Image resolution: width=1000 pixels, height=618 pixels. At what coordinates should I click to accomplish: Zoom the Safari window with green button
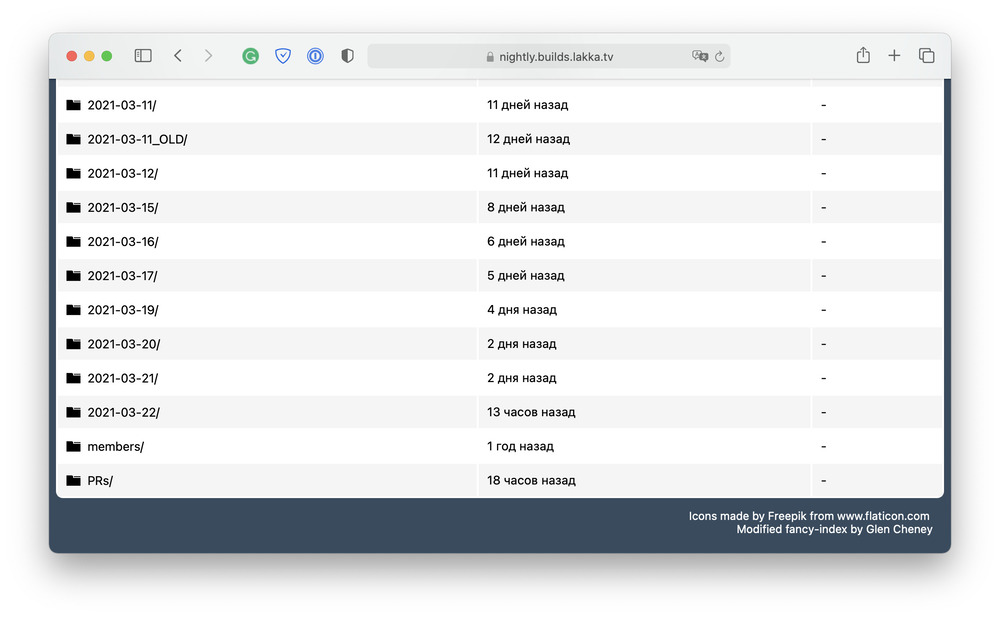(107, 56)
